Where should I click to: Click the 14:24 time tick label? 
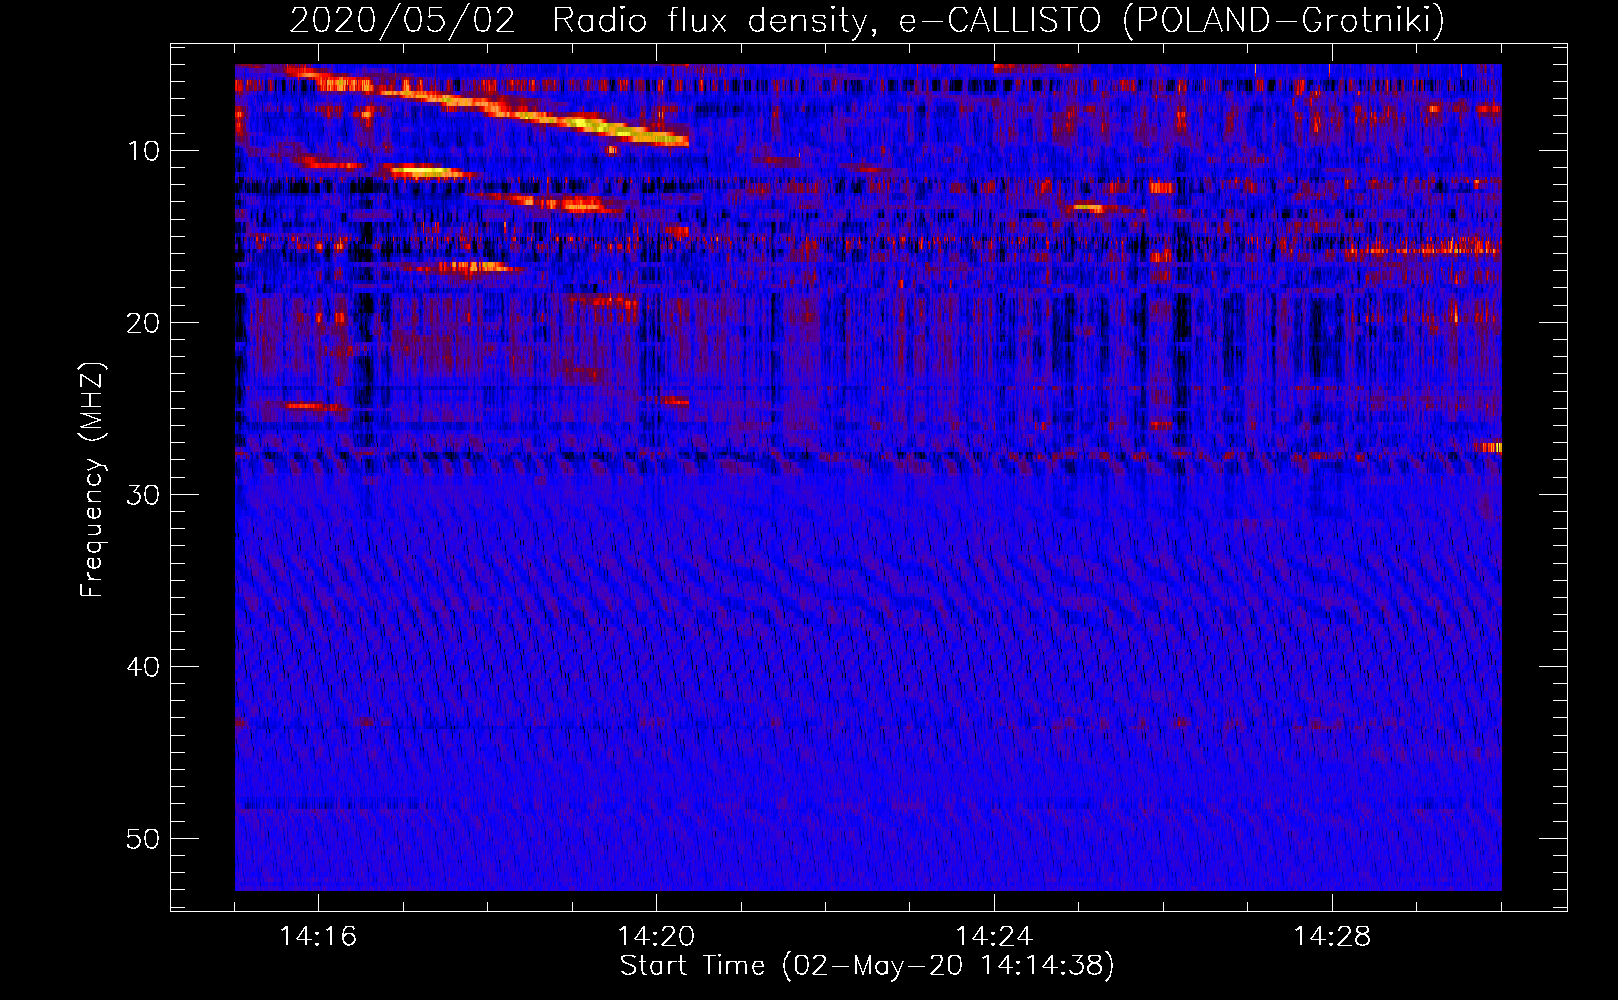coord(994,937)
